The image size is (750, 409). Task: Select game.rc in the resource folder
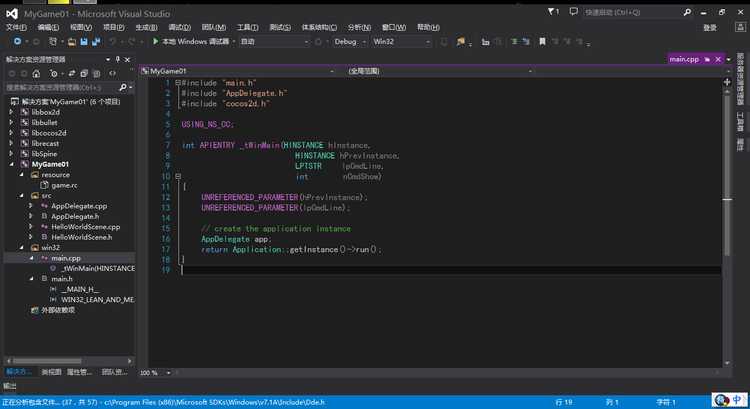tap(64, 185)
